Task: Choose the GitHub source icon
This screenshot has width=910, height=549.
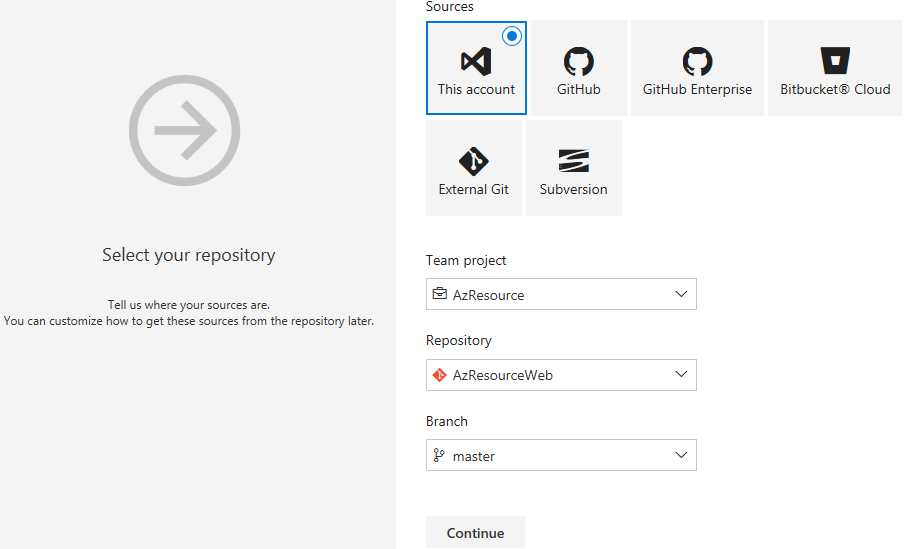Action: click(x=578, y=61)
